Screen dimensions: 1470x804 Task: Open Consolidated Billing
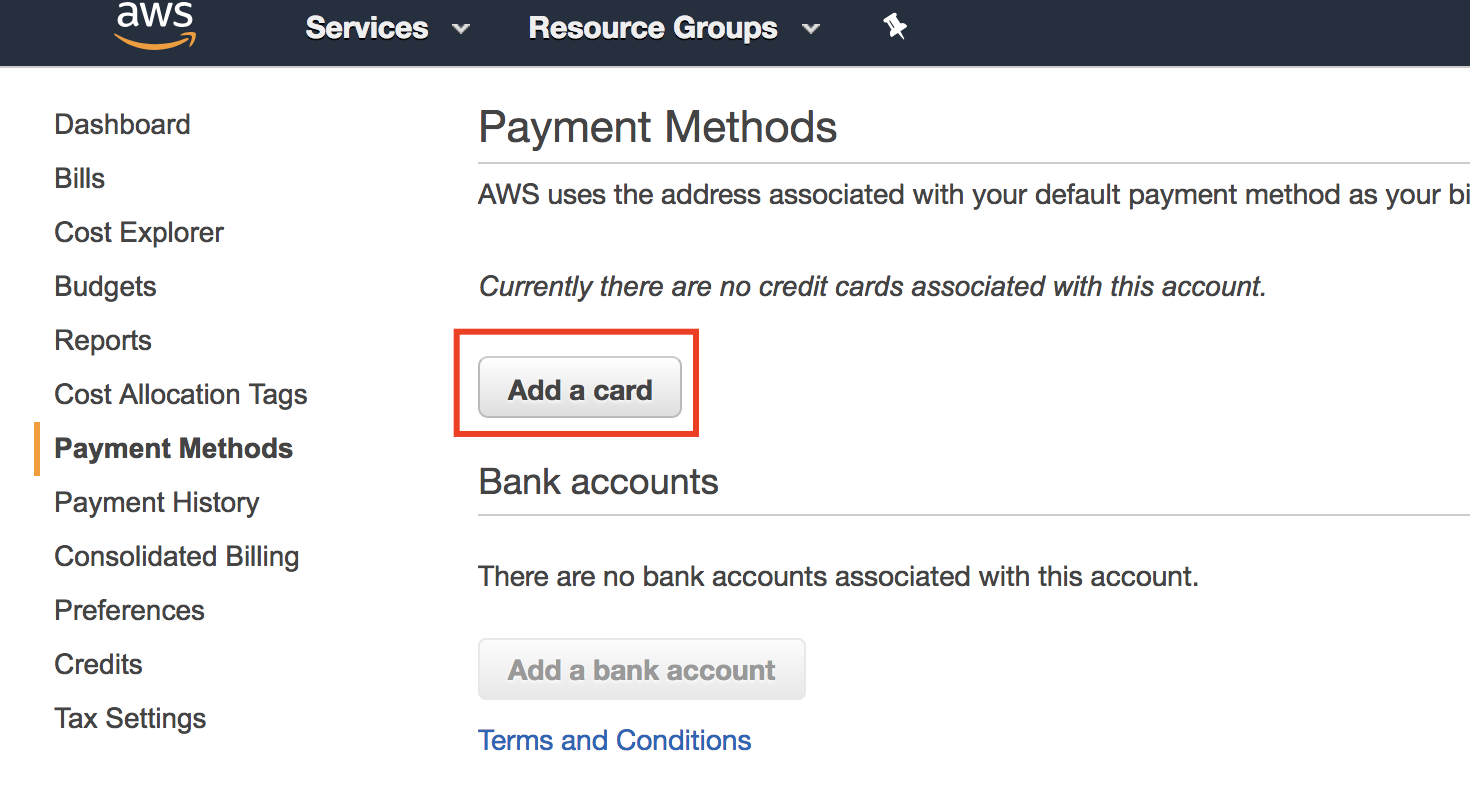(x=177, y=557)
